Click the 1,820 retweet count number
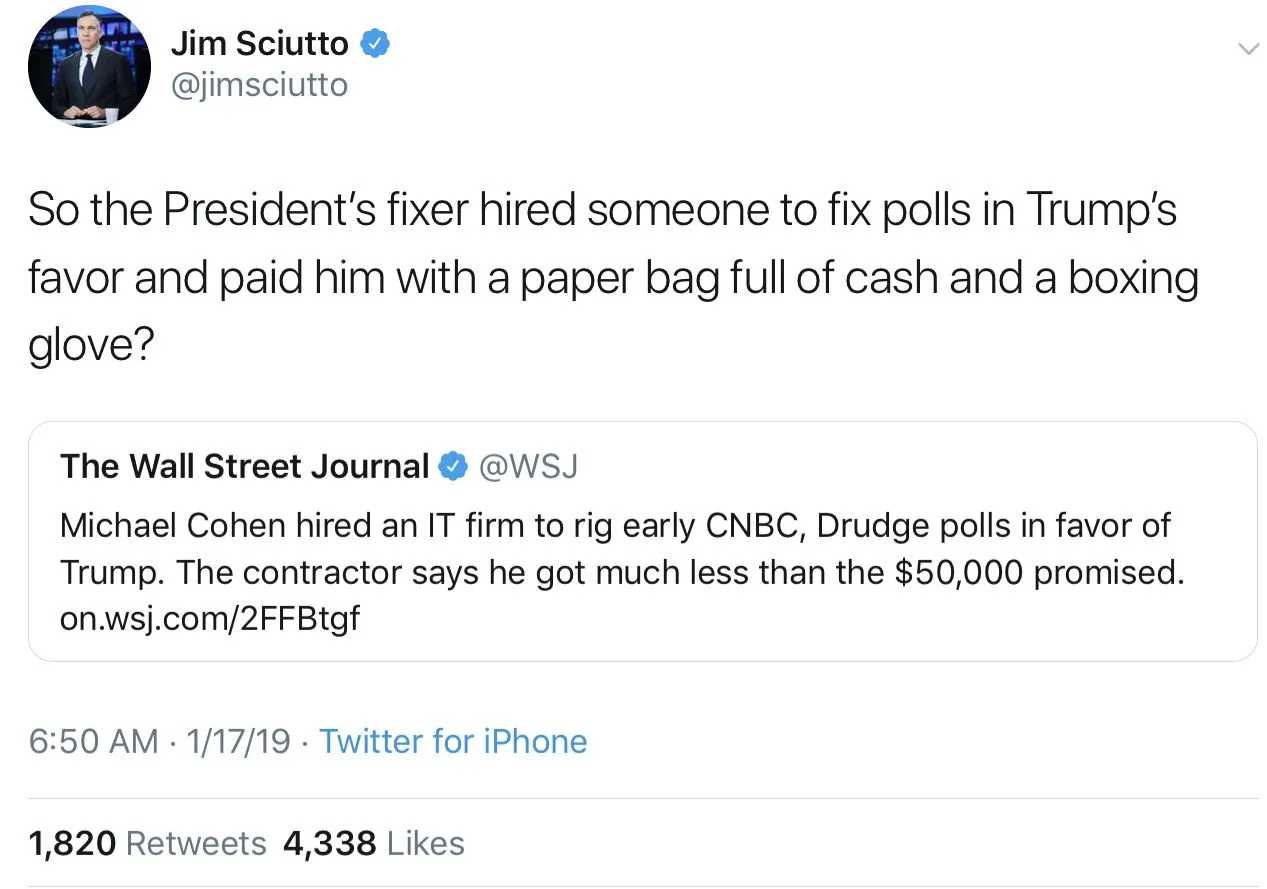This screenshot has height=889, width=1267. point(72,843)
